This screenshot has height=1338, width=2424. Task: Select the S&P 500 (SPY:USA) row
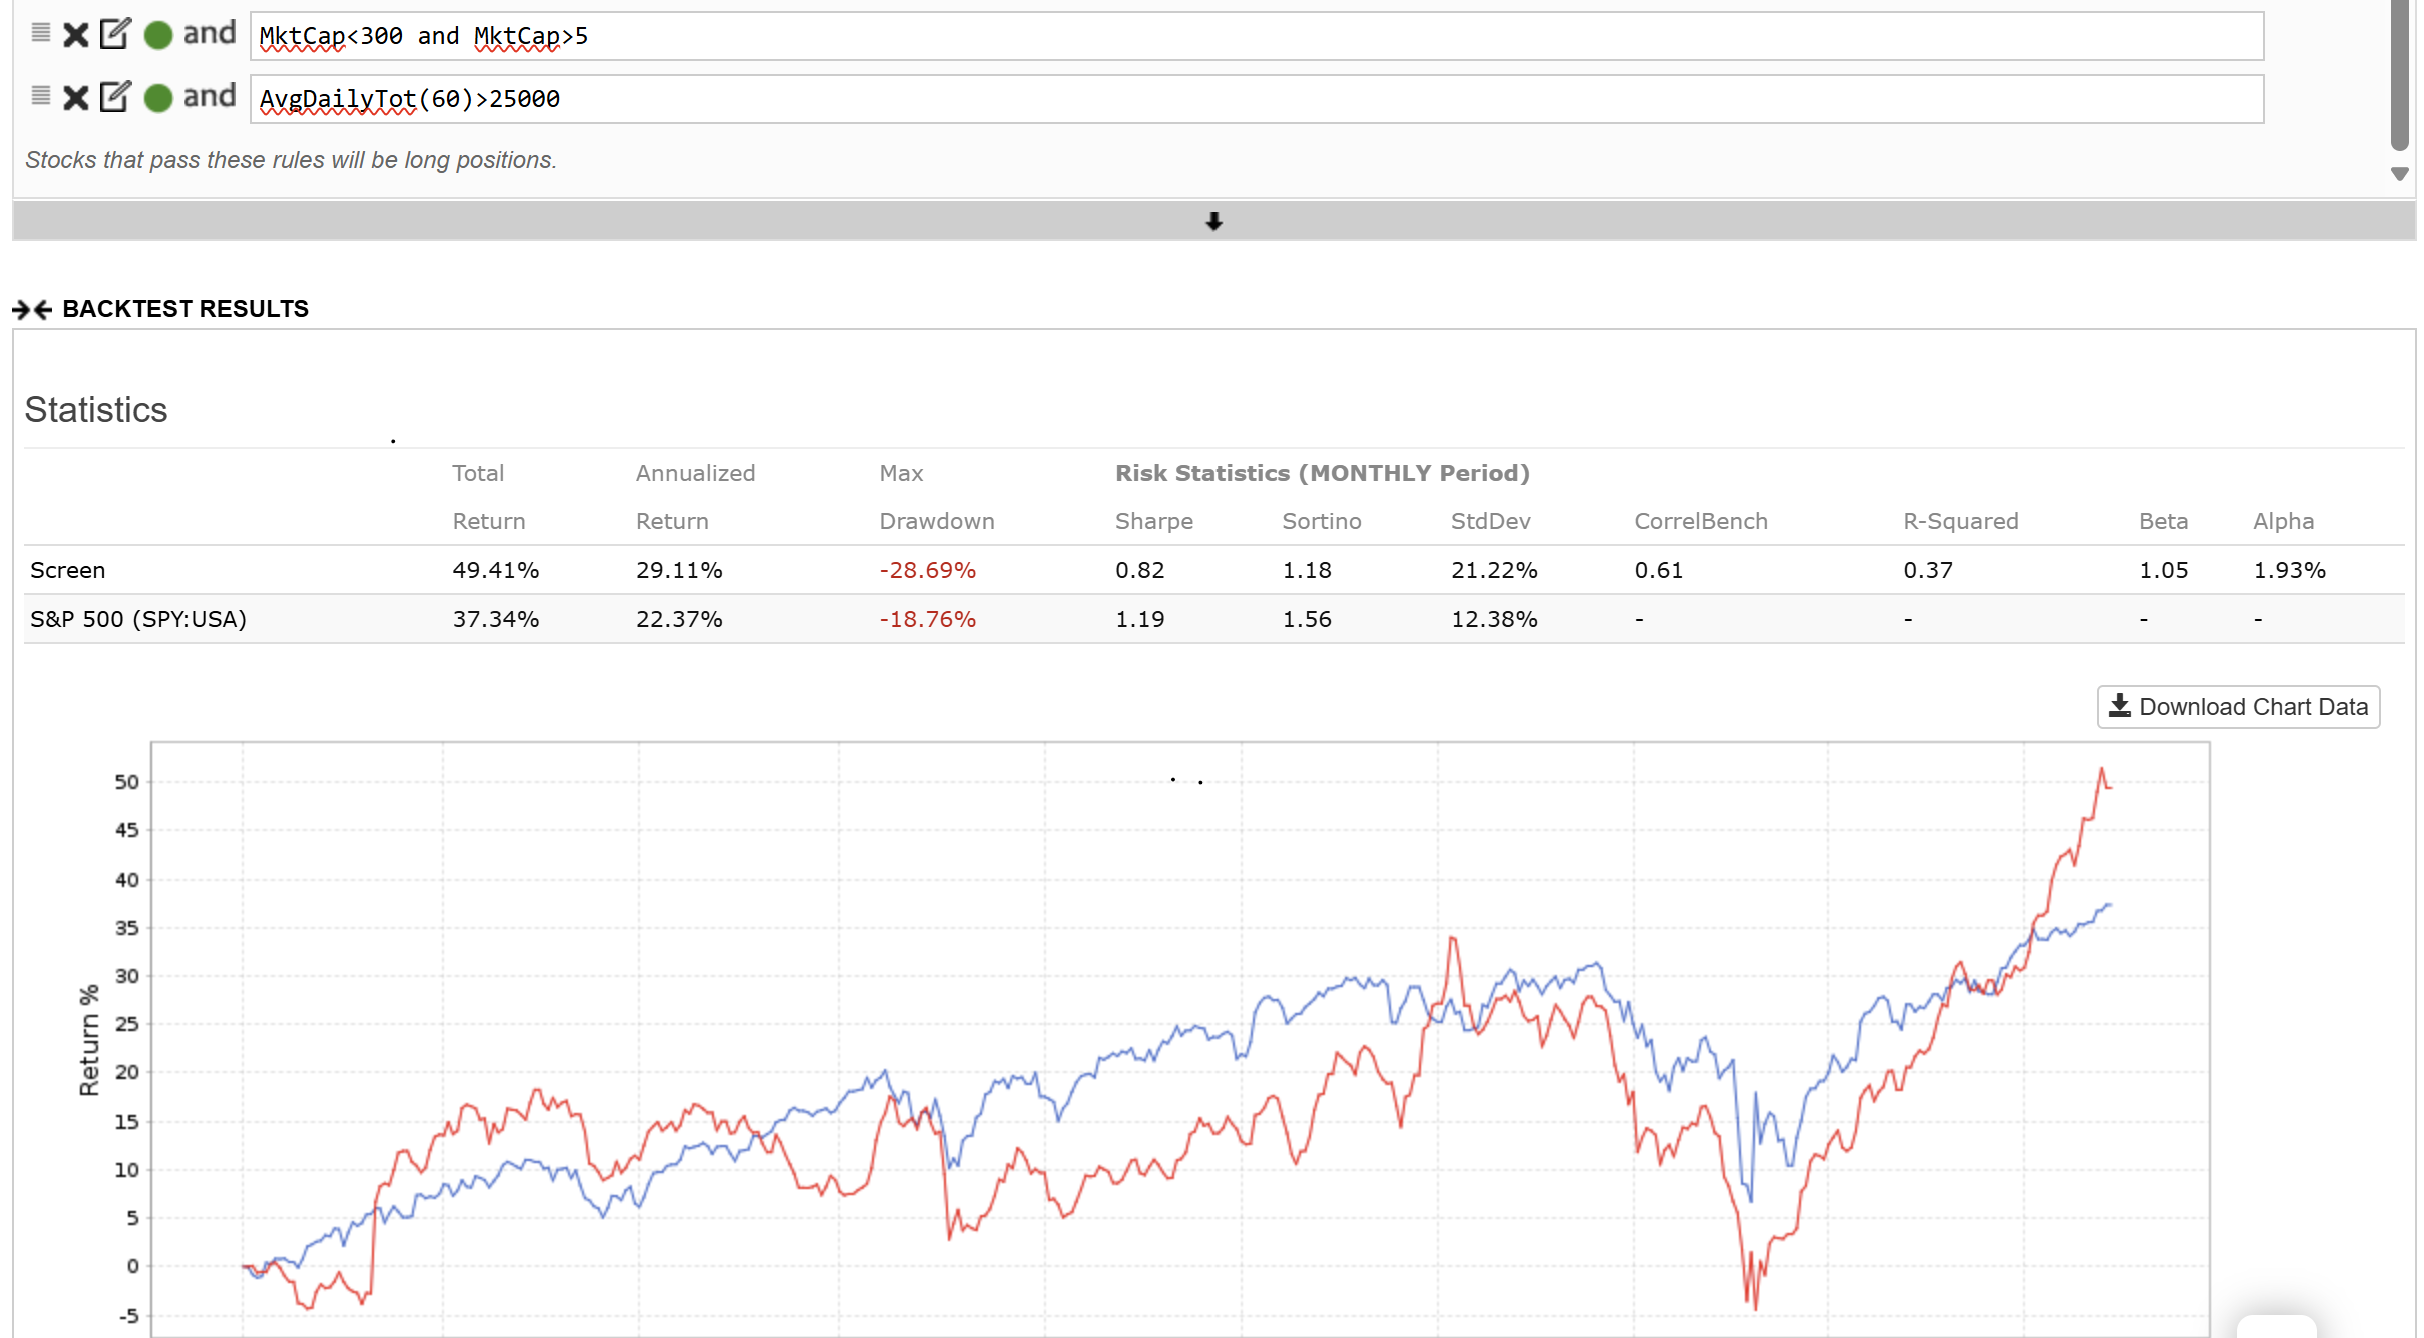pos(138,619)
